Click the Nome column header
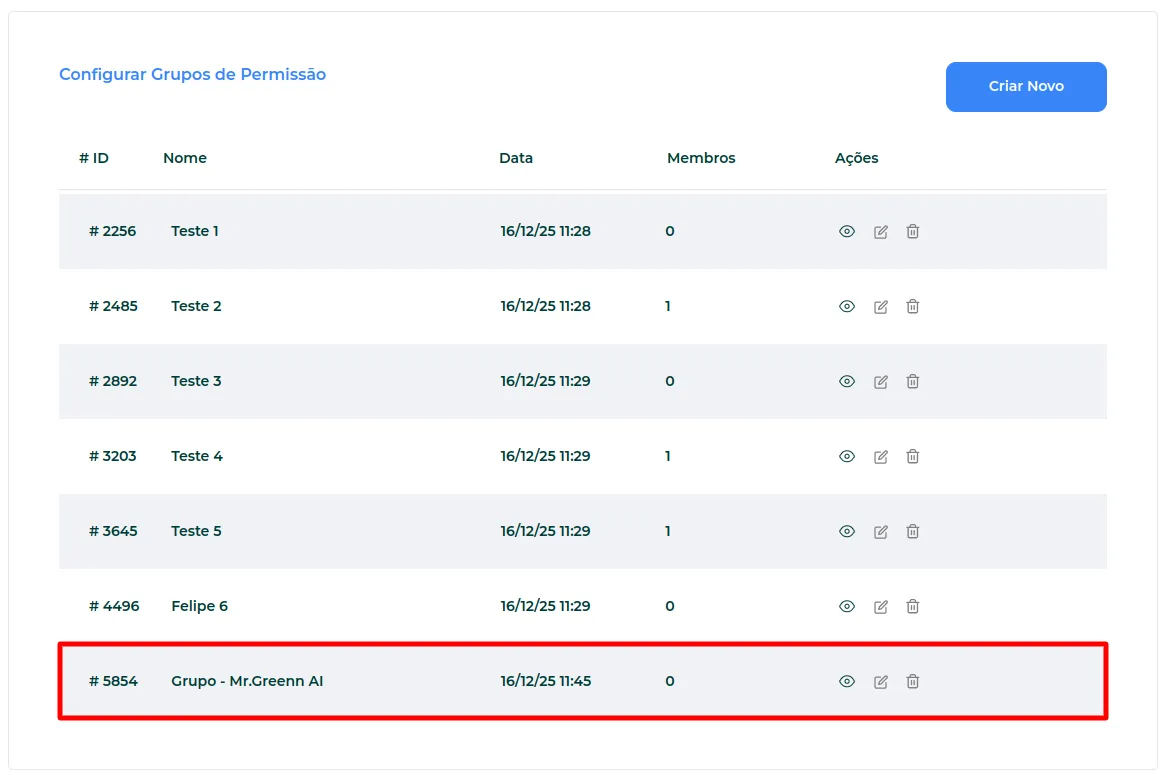The width and height of the screenshot is (1165, 780). (x=185, y=158)
